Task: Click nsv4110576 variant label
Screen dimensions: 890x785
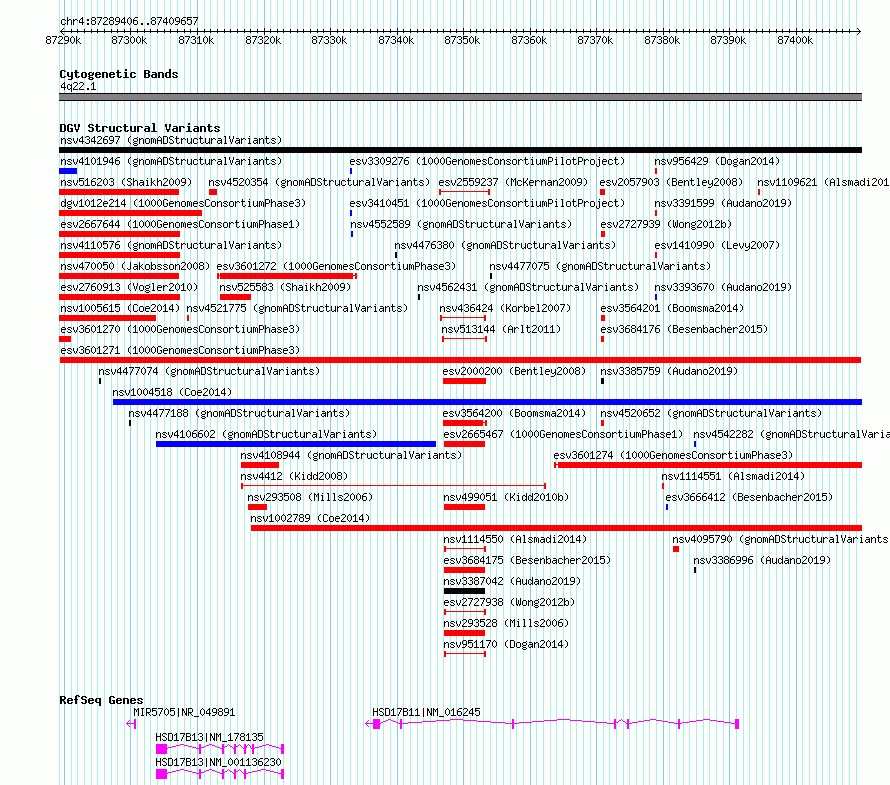Action: [x=171, y=245]
